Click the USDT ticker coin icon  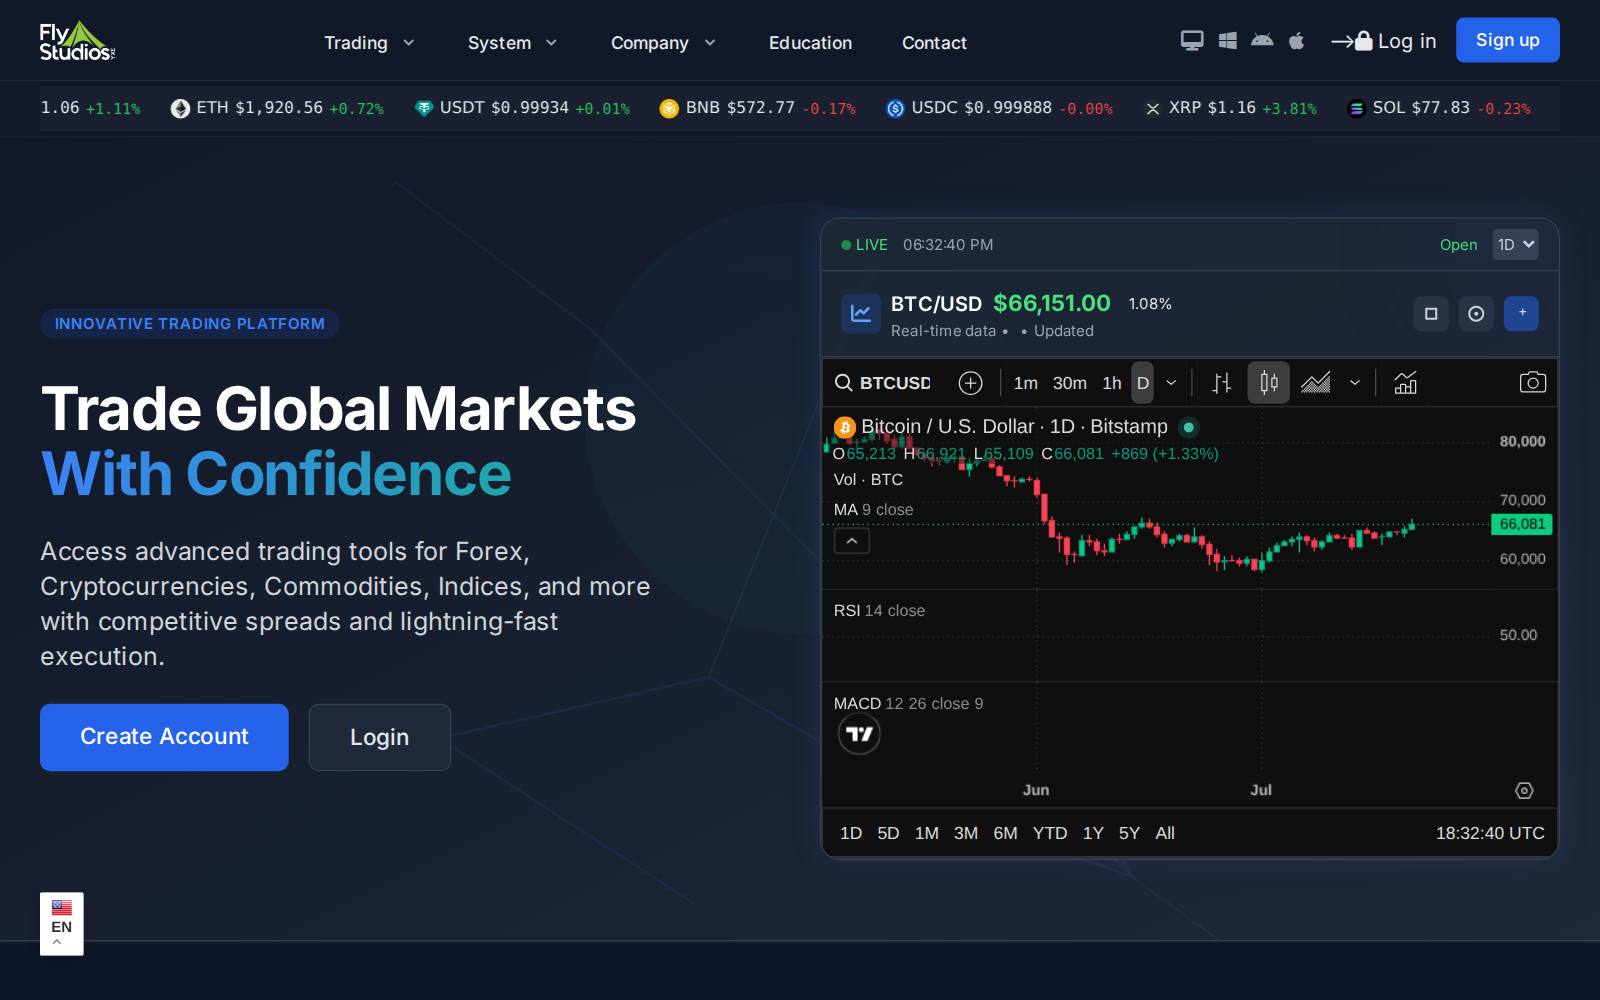pyautogui.click(x=424, y=108)
